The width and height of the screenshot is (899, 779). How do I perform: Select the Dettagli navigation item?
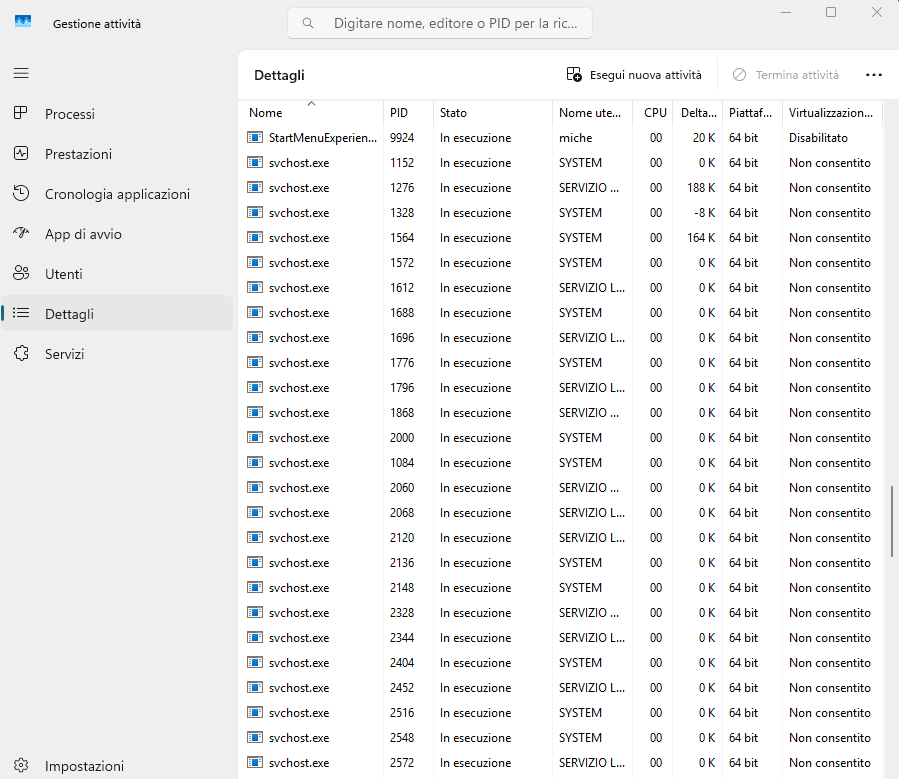click(x=117, y=314)
